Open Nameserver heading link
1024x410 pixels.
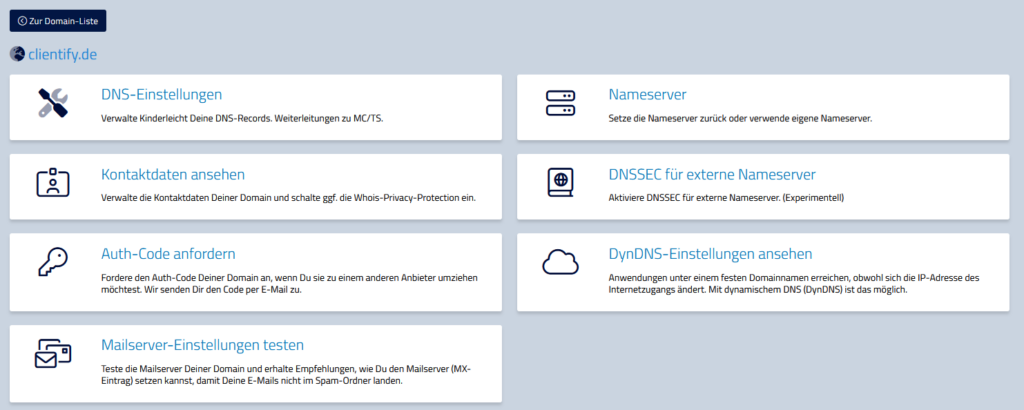pyautogui.click(x=647, y=95)
